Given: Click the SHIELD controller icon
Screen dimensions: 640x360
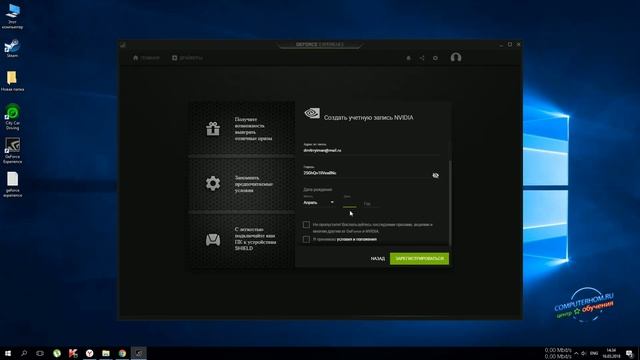Looking at the screenshot, I should [x=213, y=240].
